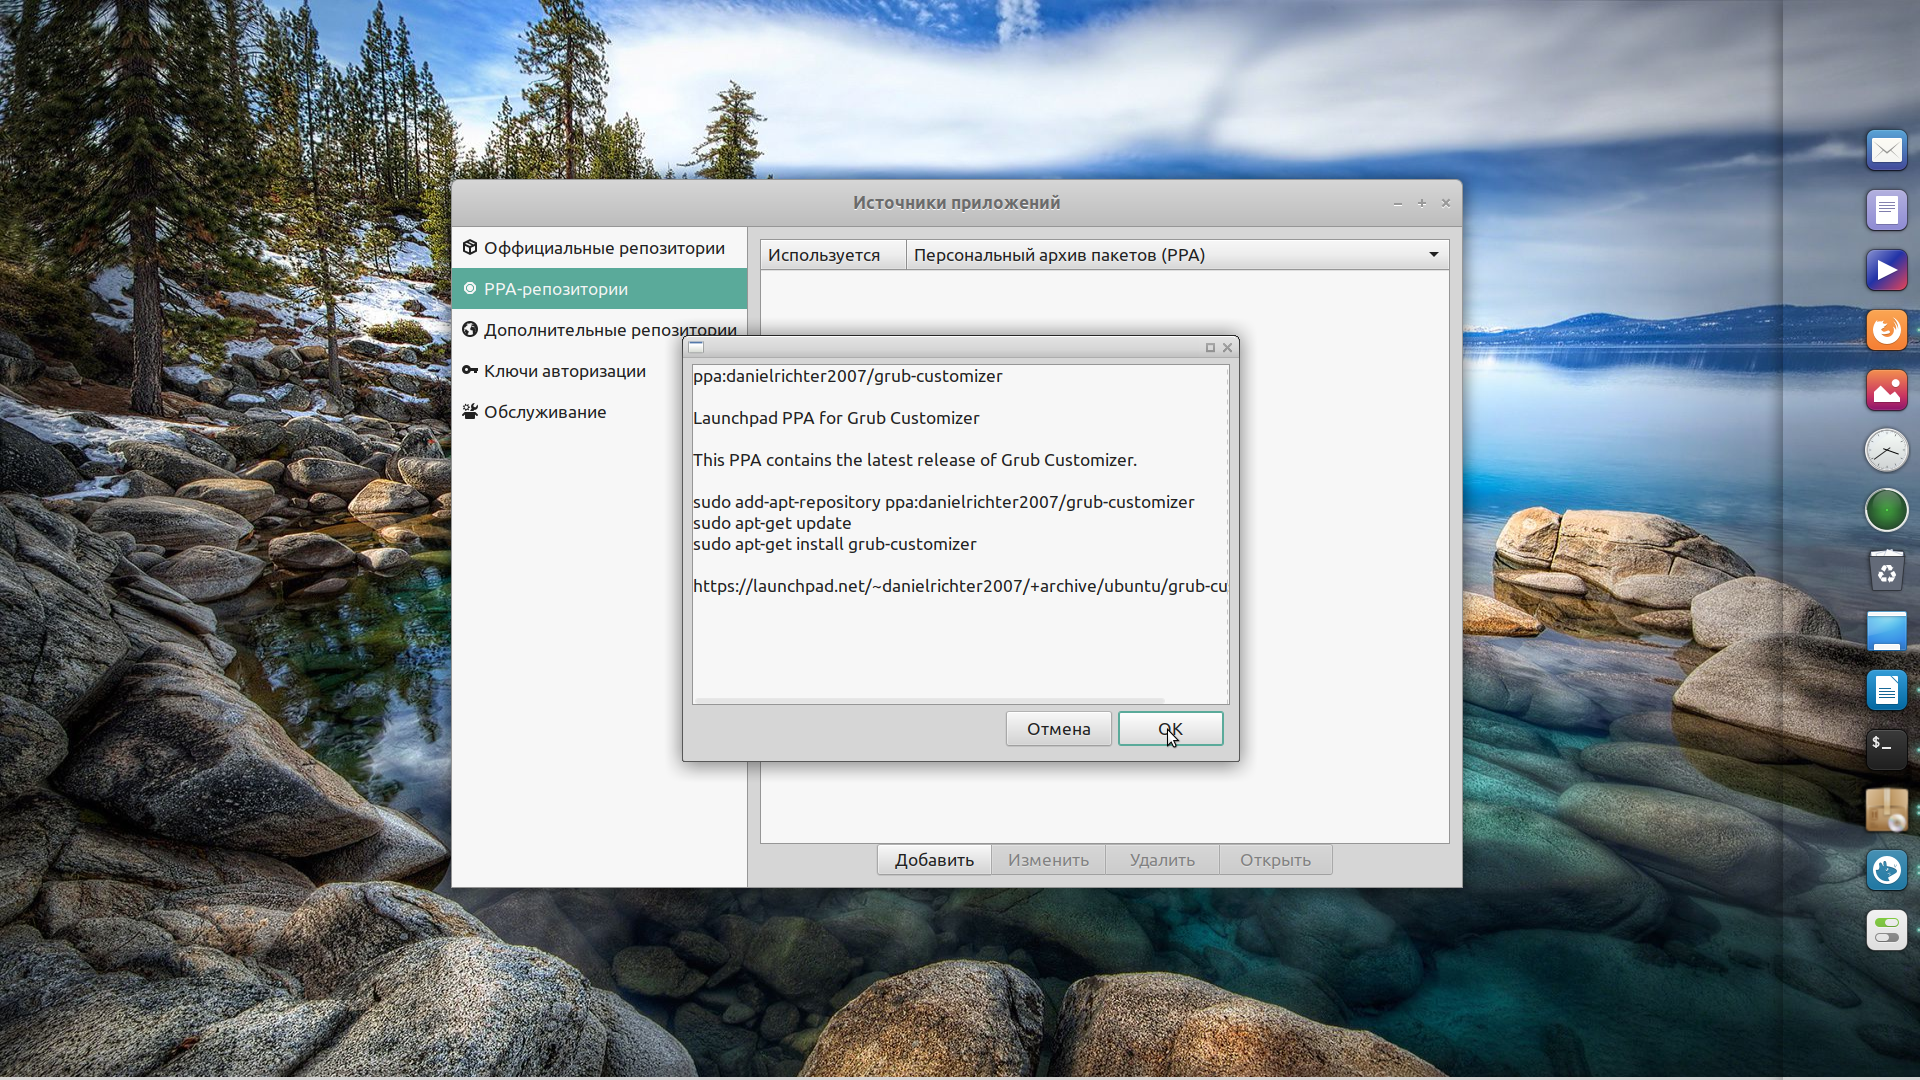Expand the Personal Package Archive (PPA) dropdown
Viewport: 1920px width, 1080px height.
point(1432,255)
